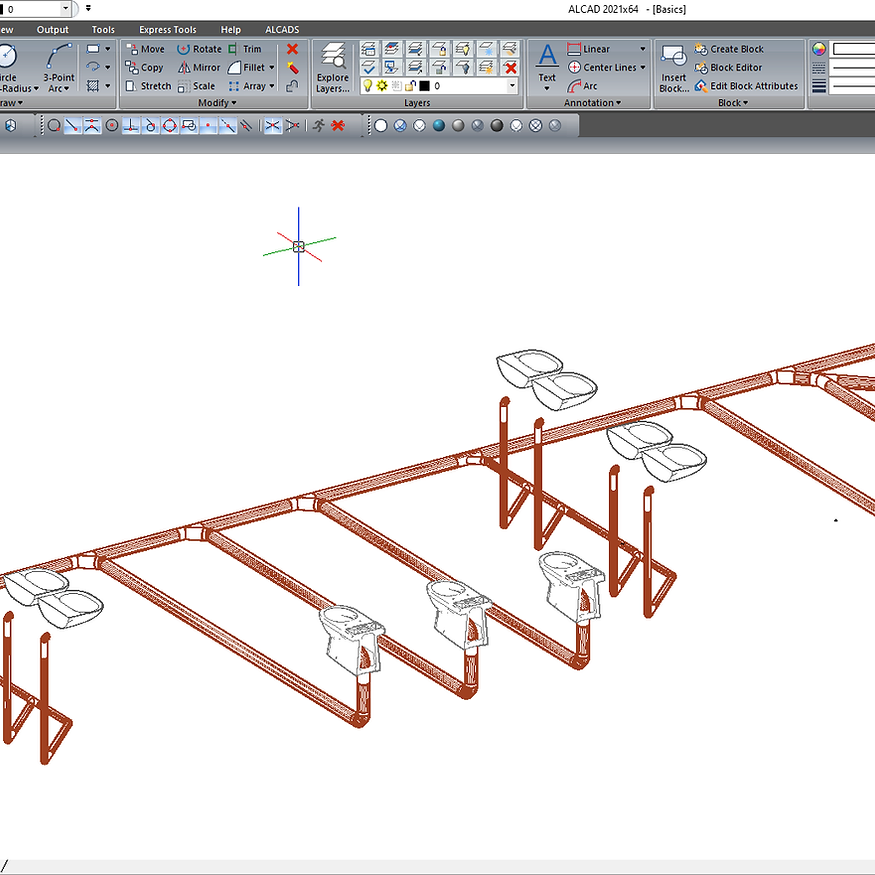
Task: Toggle layer 0 lock padlock in dropdown
Action: pos(411,86)
